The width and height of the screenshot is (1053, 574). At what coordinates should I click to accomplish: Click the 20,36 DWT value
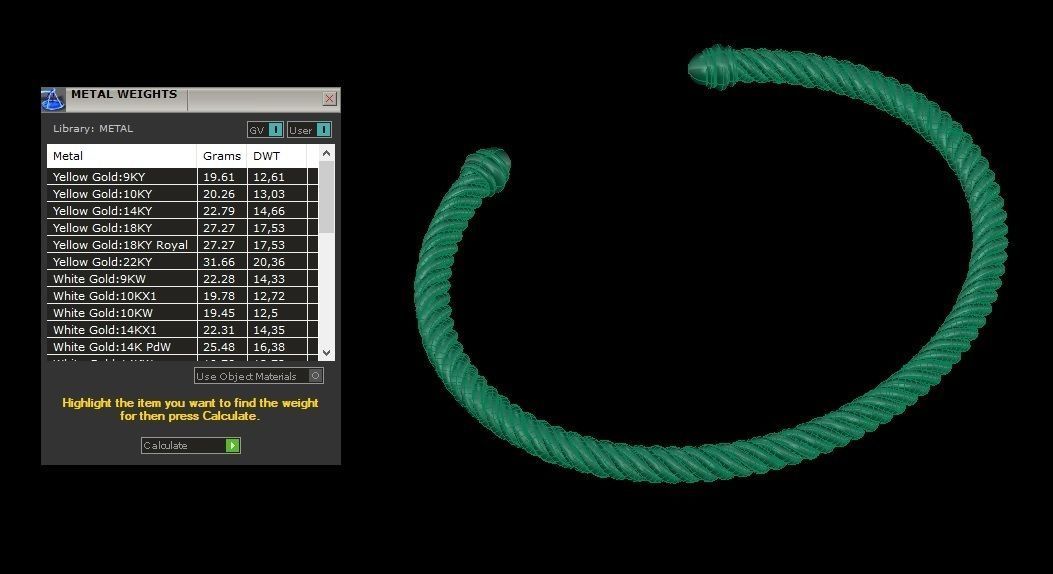click(269, 262)
